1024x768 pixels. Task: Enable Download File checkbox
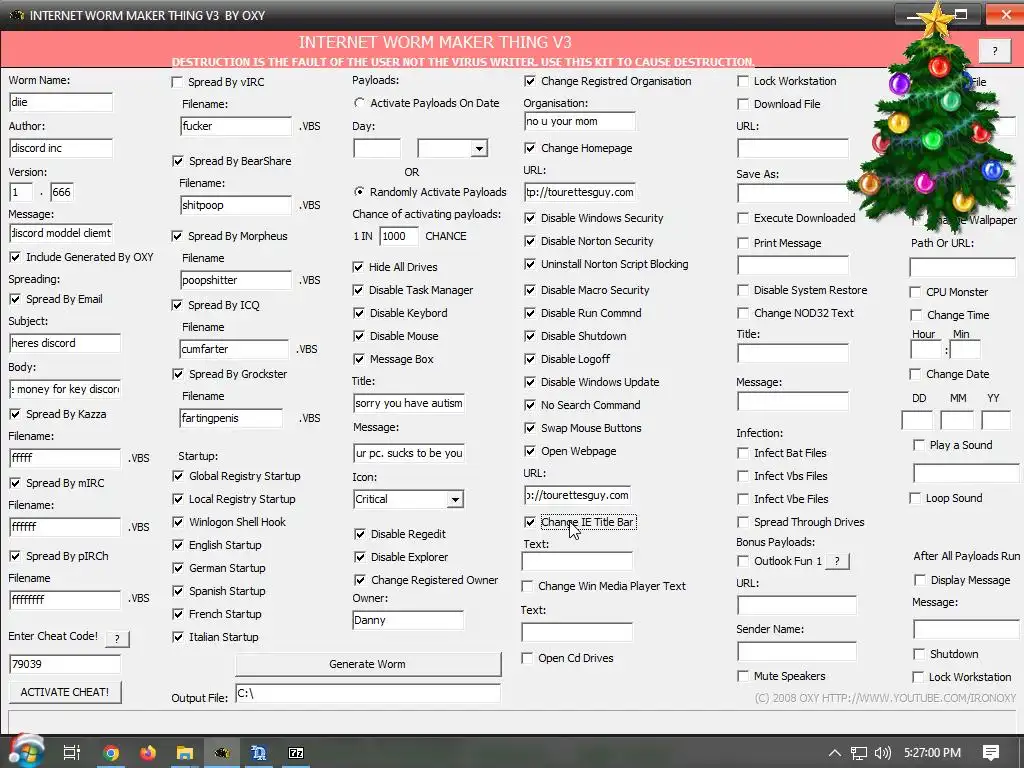(743, 104)
